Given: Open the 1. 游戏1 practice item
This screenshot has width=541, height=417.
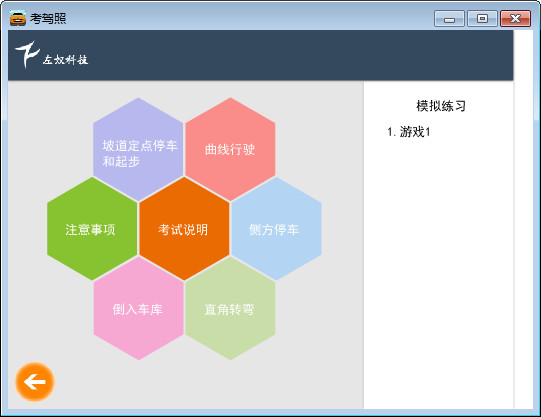Looking at the screenshot, I should click(x=409, y=132).
